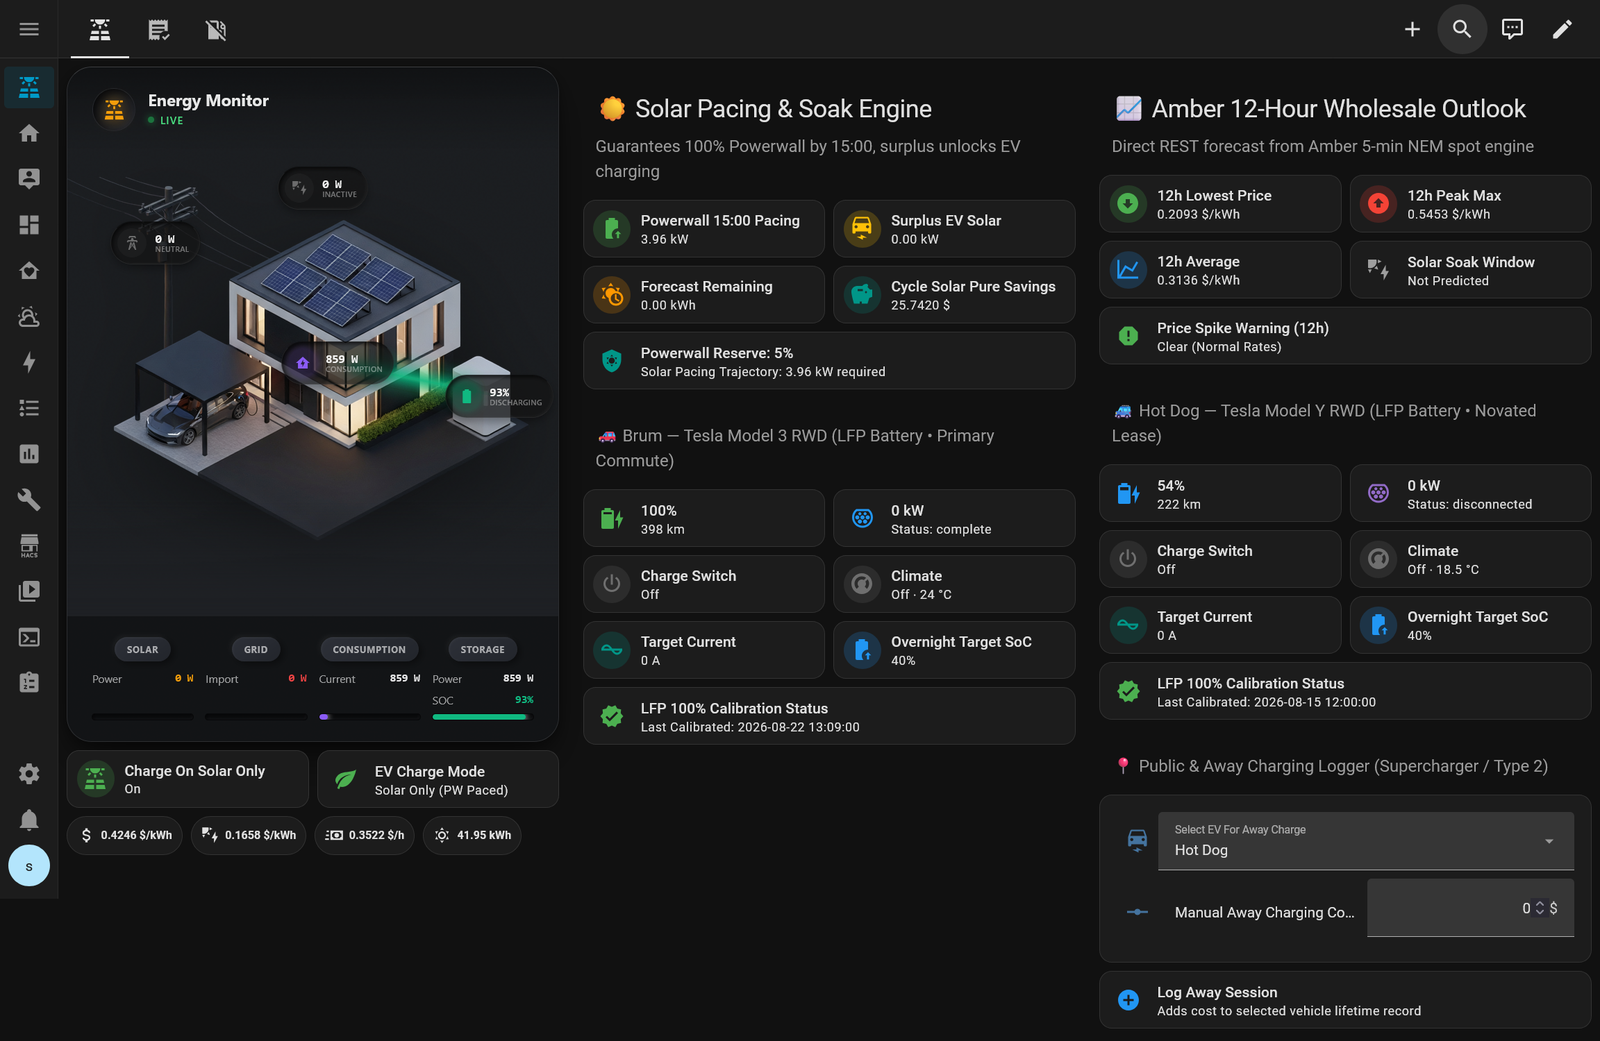Image resolution: width=1600 pixels, height=1041 pixels.
Task: Open the user profile avatar 's'
Action: point(29,866)
